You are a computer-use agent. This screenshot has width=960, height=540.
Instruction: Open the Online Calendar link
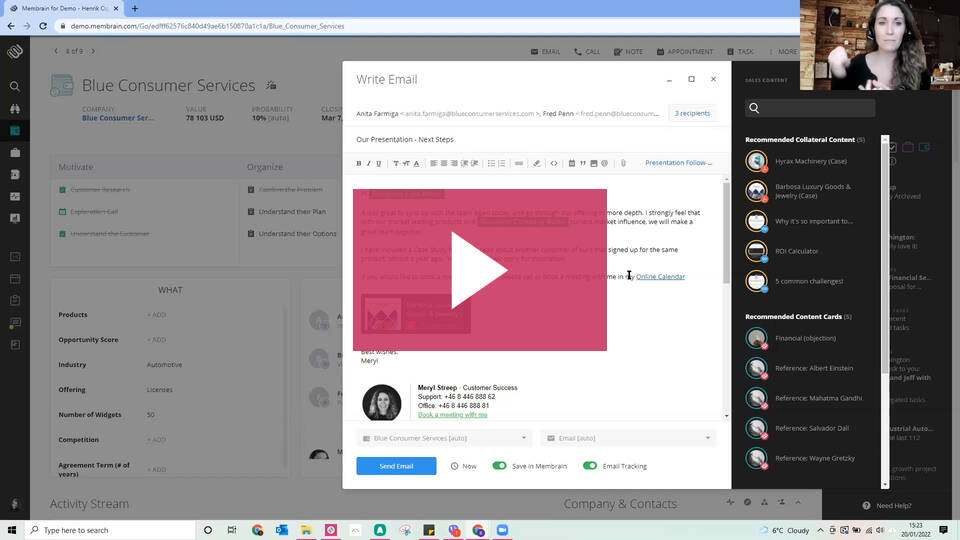[660, 277]
